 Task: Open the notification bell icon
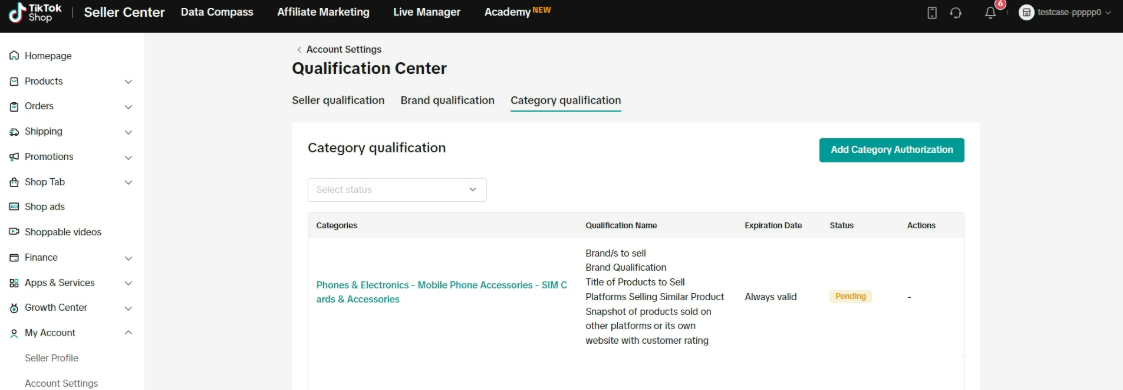(991, 13)
